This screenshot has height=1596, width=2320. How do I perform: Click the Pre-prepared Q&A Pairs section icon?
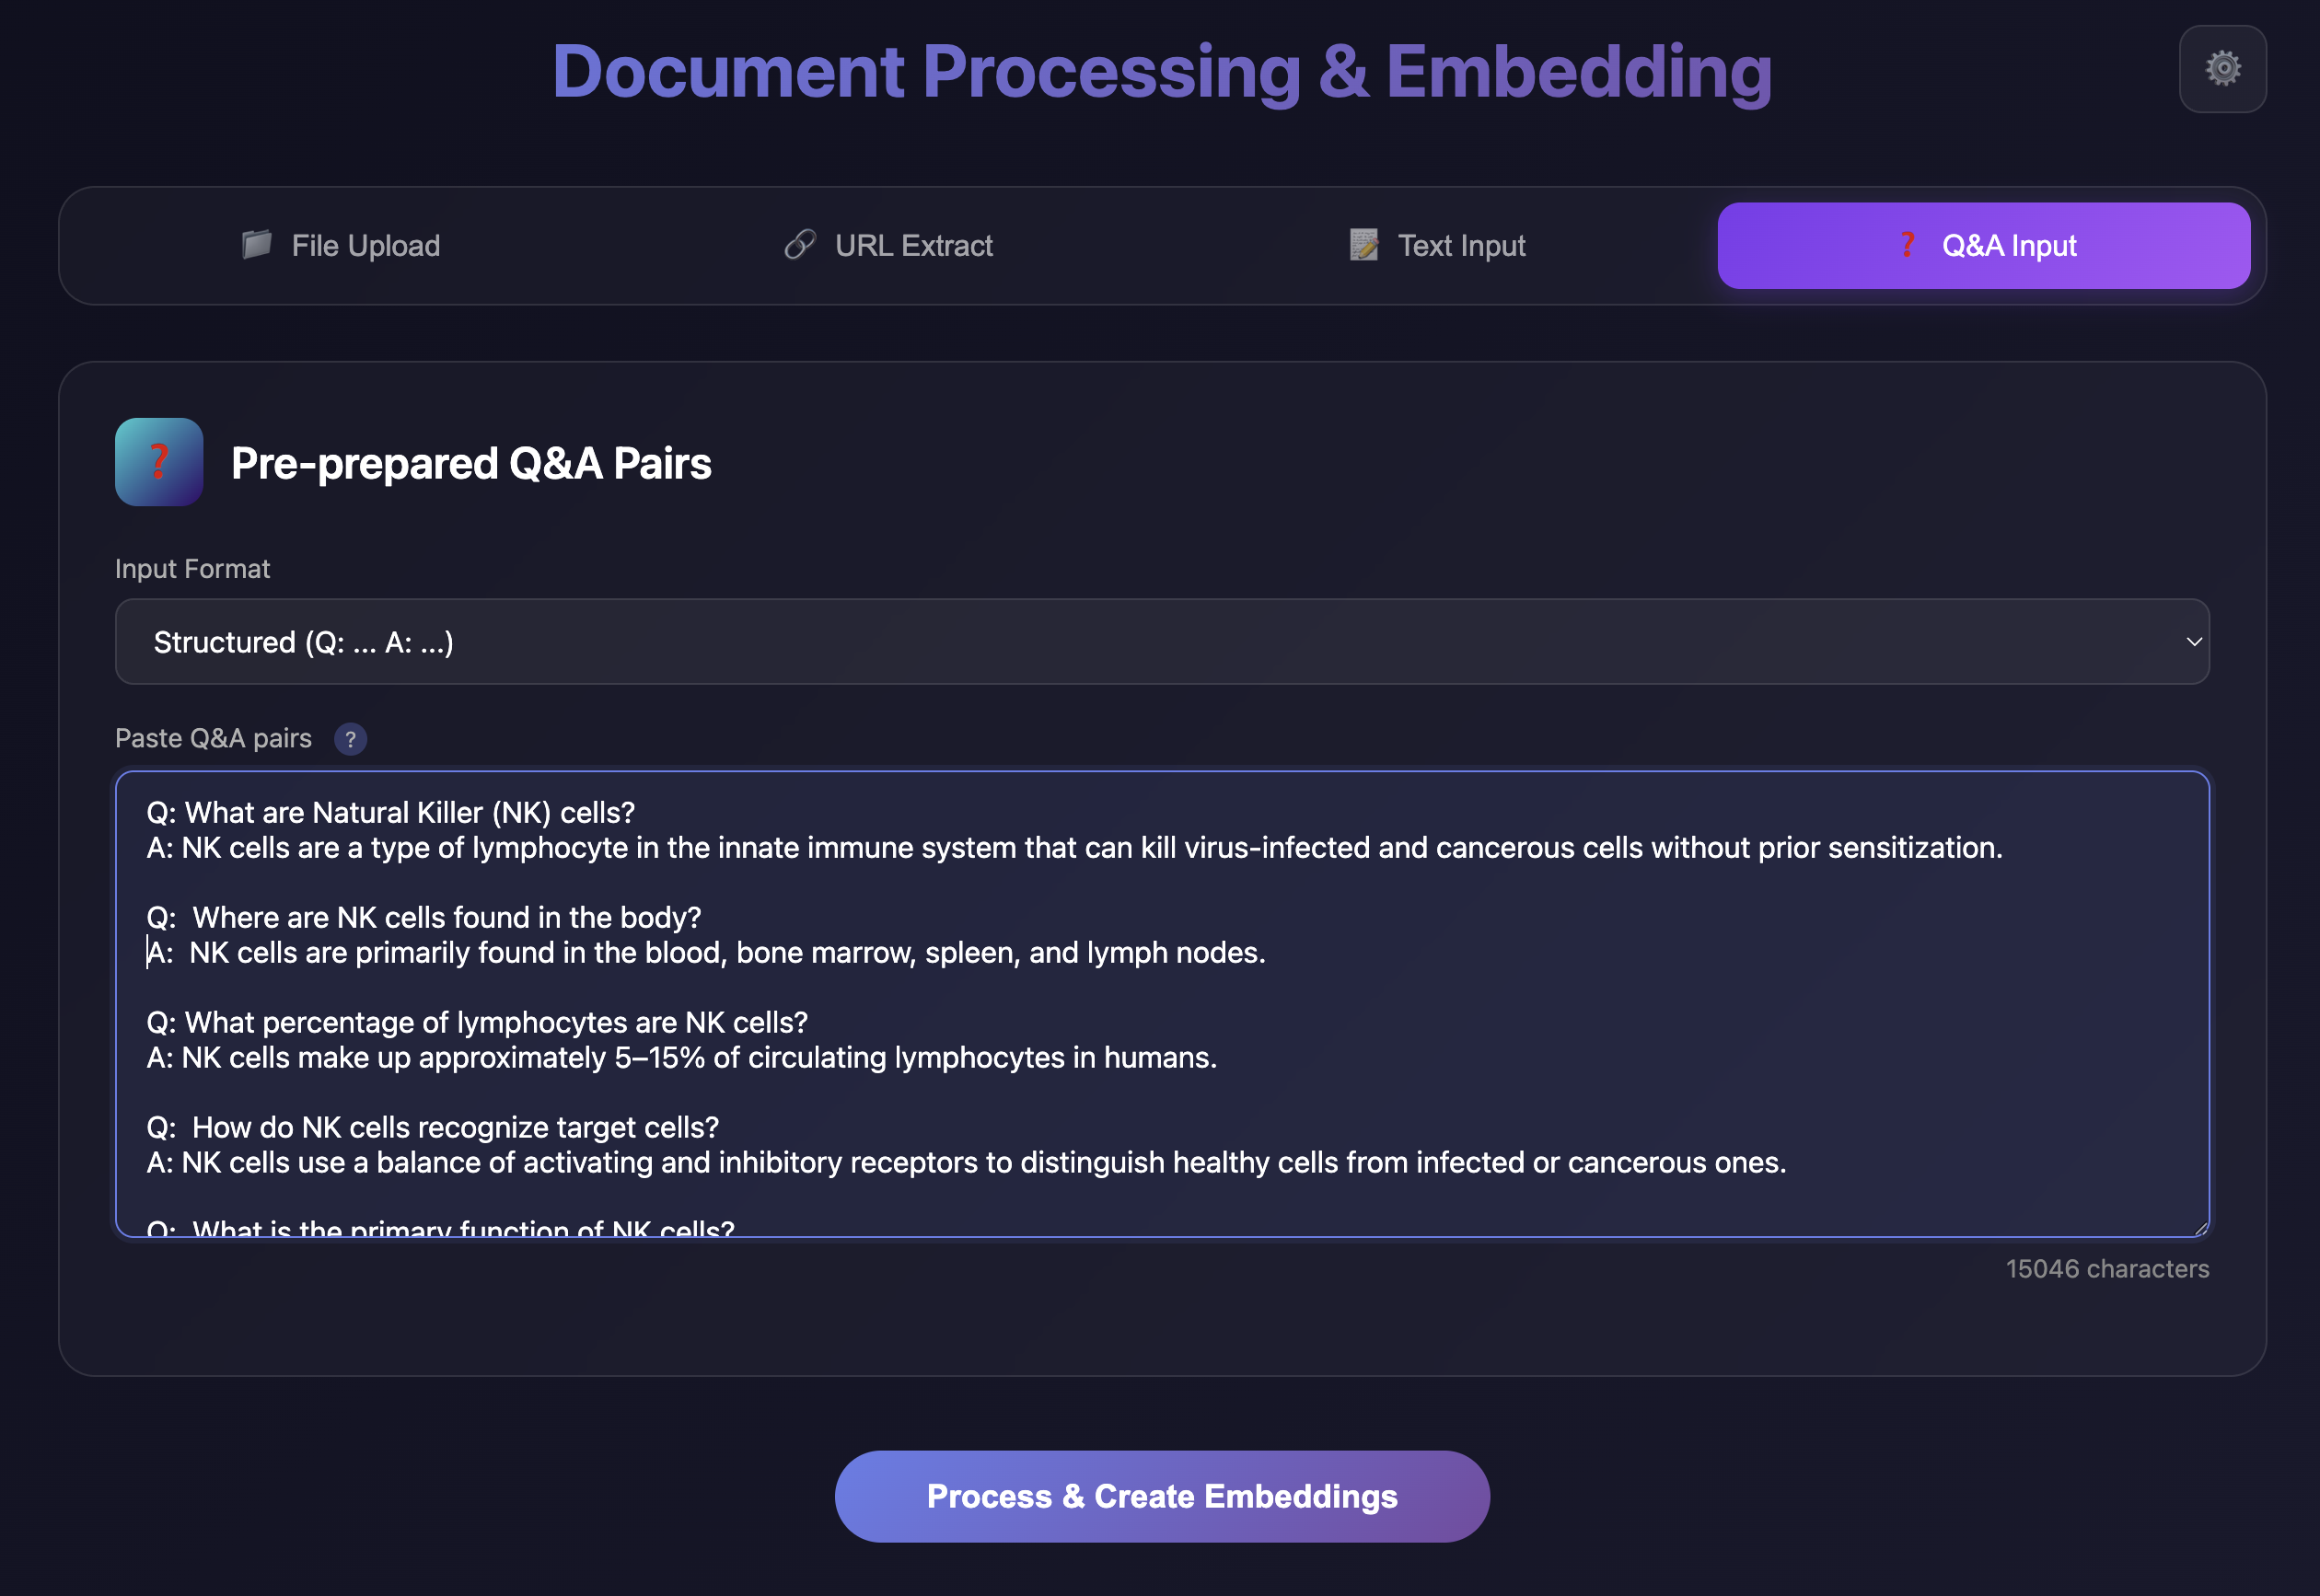click(x=159, y=462)
